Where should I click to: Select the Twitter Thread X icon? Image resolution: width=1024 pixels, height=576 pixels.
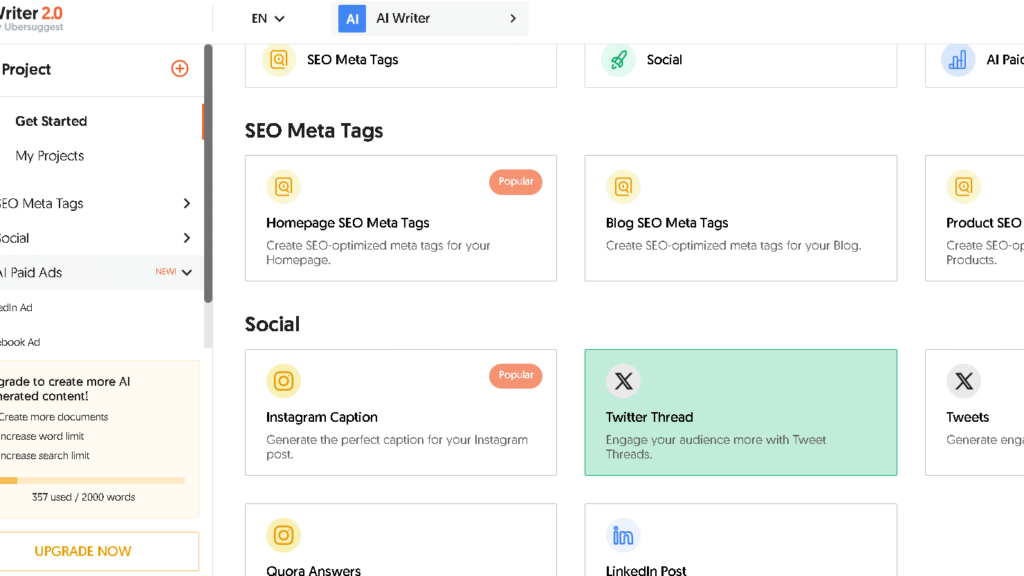pyautogui.click(x=623, y=381)
